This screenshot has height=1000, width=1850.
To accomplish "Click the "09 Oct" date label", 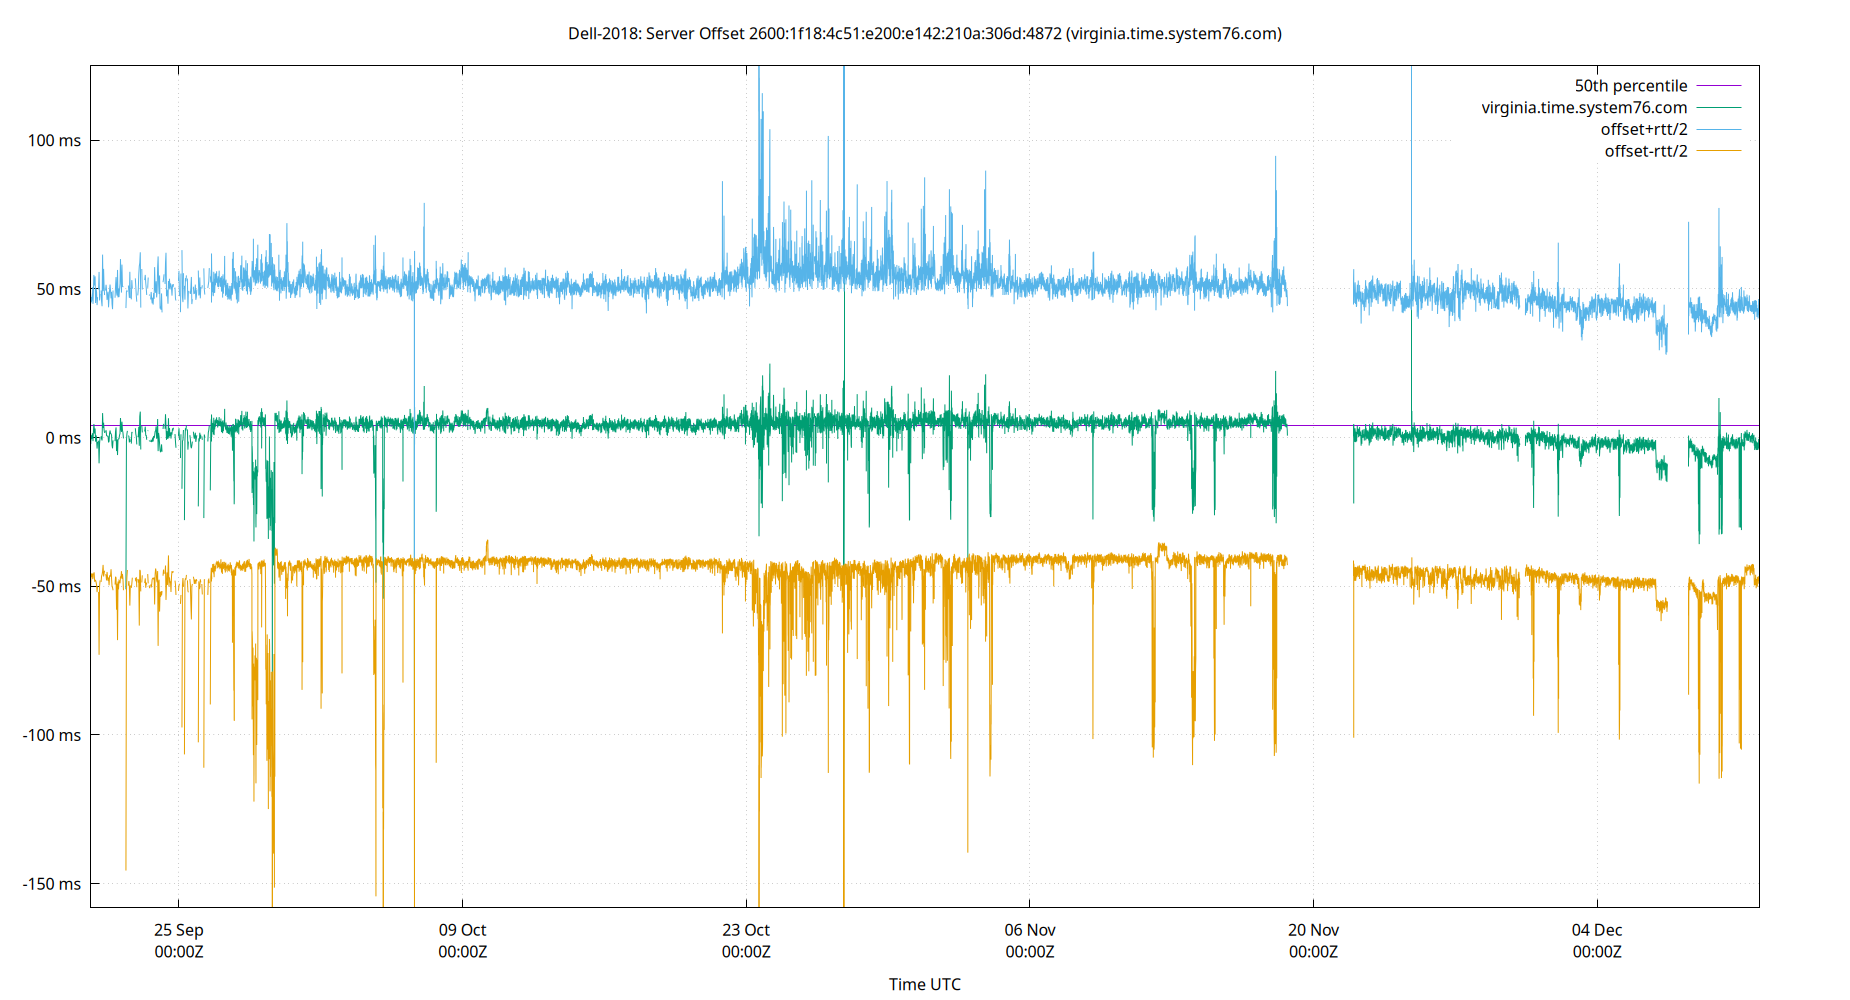I will pyautogui.click(x=462, y=930).
